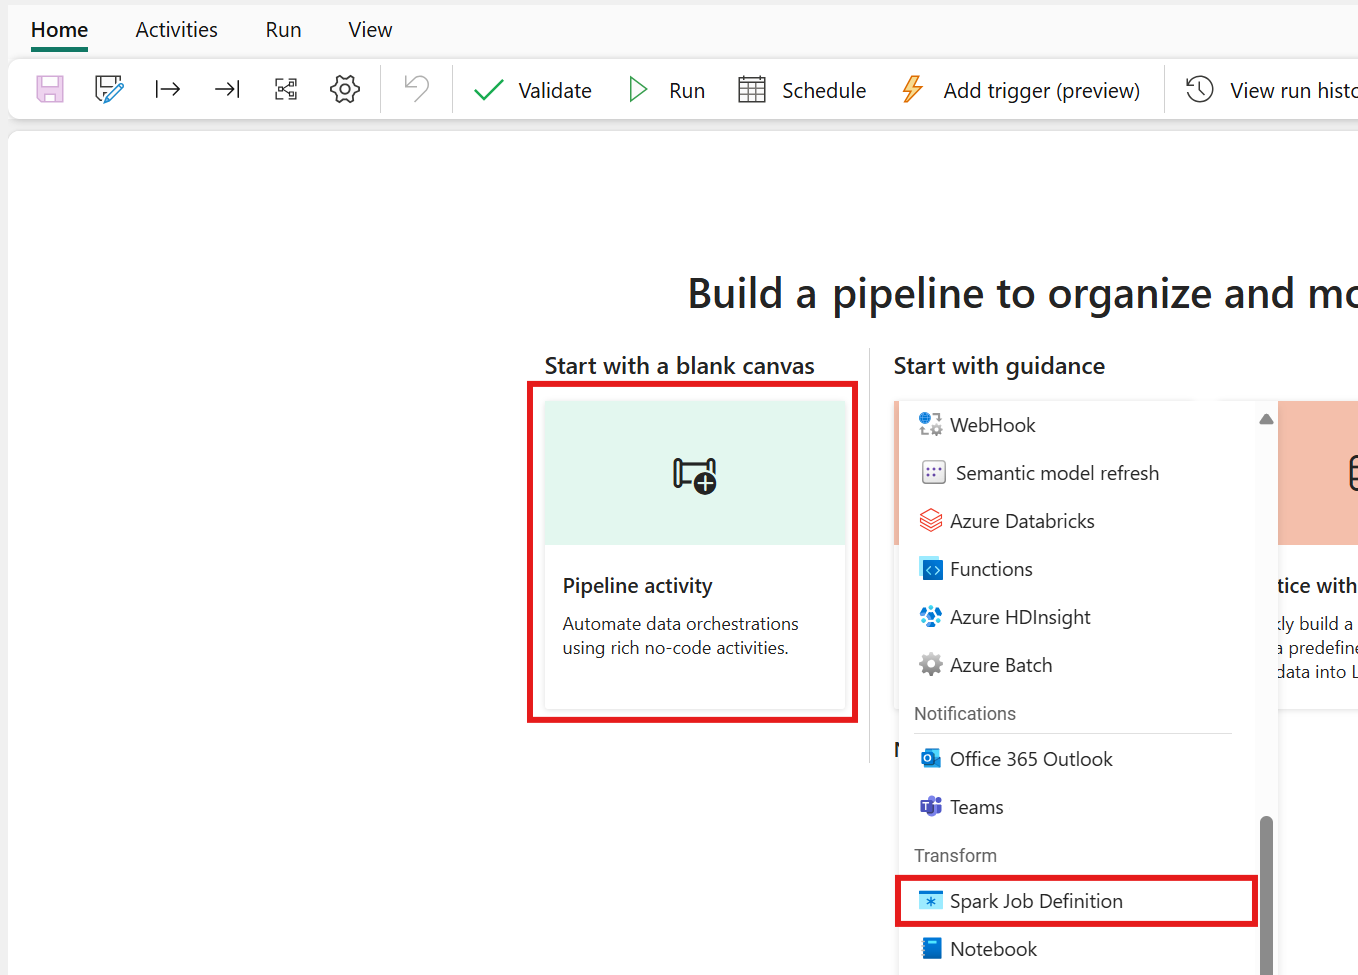Click the Run play button
Viewport: 1358px width, 975px height.
pyautogui.click(x=666, y=90)
